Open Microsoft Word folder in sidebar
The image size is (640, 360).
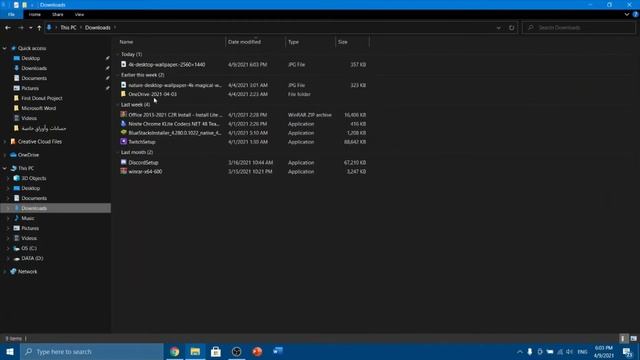click(x=38, y=108)
